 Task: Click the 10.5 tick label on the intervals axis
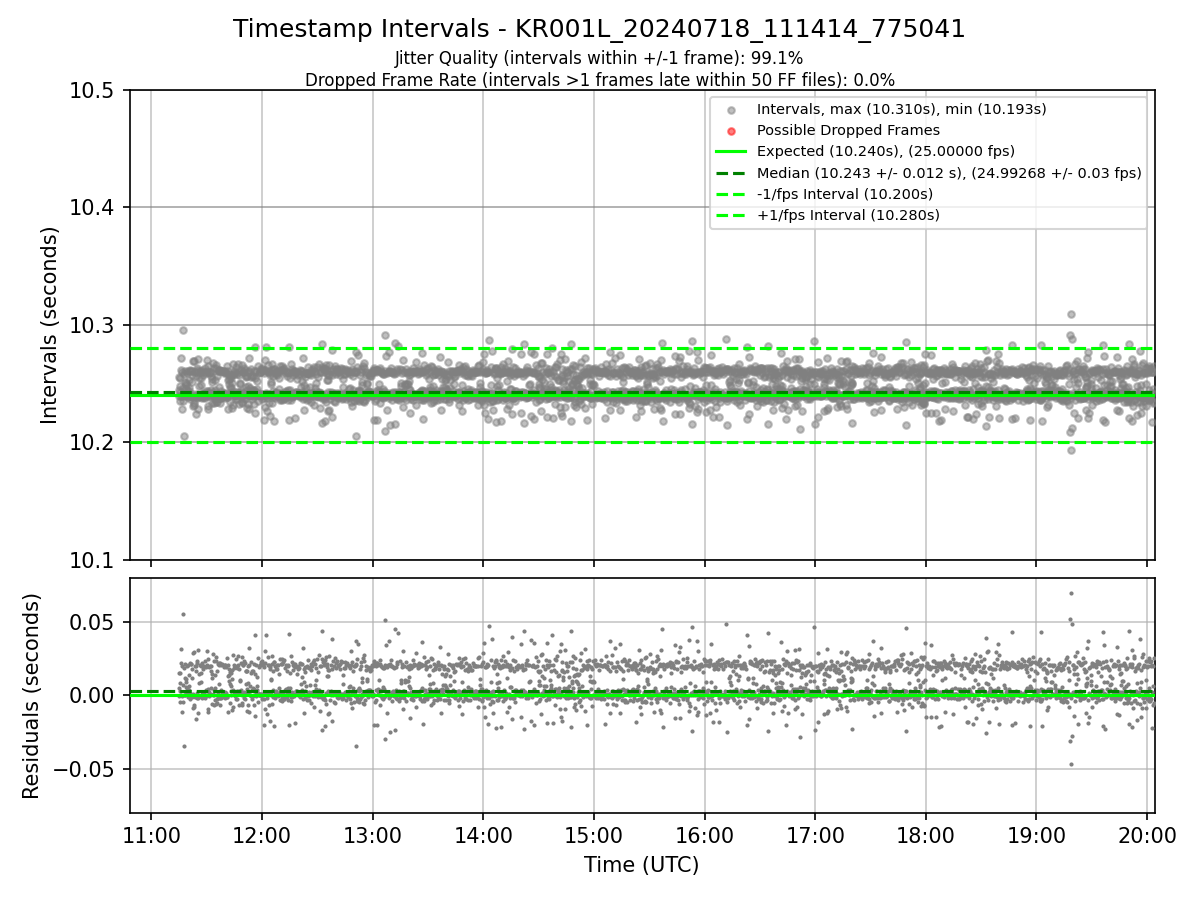point(93,91)
